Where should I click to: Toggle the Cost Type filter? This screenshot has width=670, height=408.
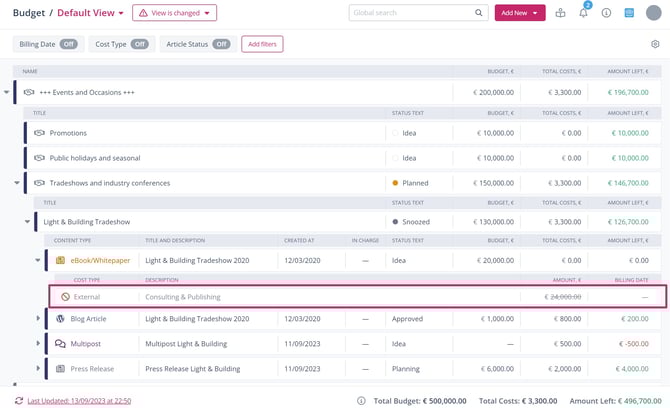tap(139, 44)
